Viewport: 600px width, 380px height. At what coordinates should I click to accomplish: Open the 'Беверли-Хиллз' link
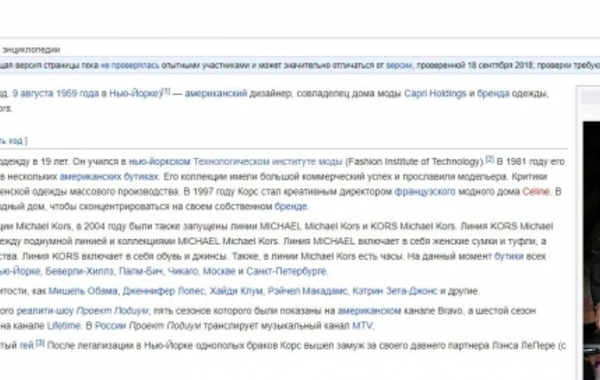[x=80, y=271]
